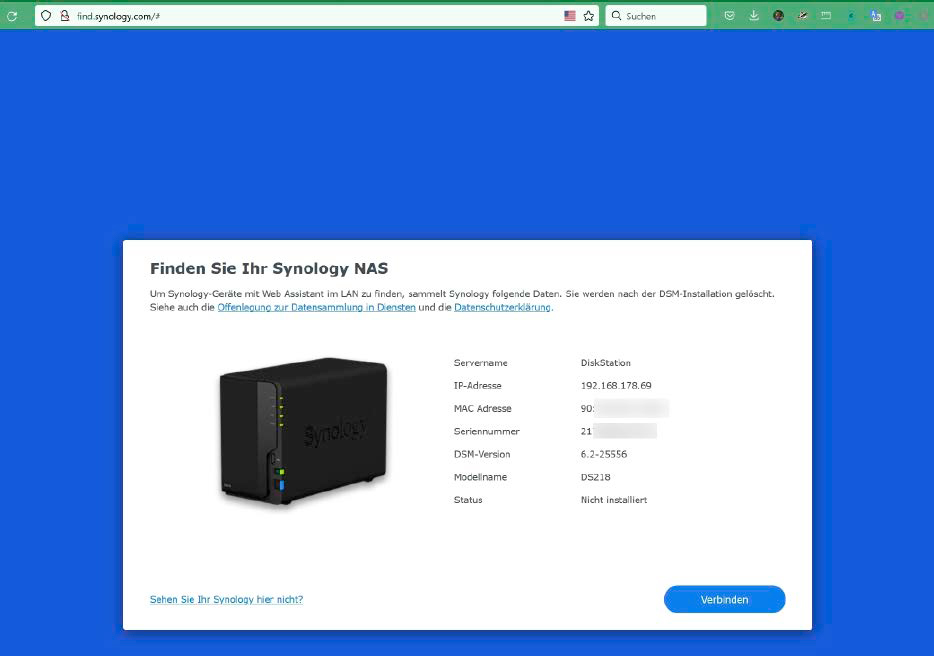Click 'Sehen Sie Ihr Synology hier nicht?' link
The image size is (934, 656).
coord(226,599)
